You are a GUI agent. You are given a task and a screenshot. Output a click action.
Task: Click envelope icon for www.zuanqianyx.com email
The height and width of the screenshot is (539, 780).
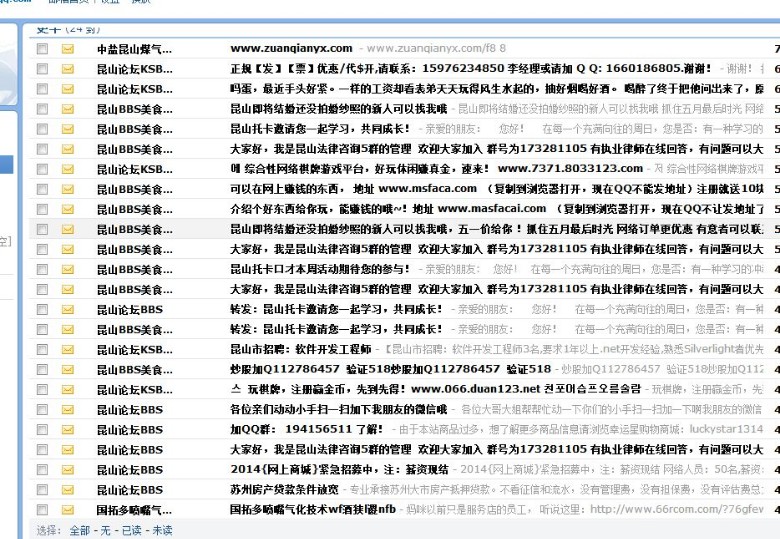[68, 49]
